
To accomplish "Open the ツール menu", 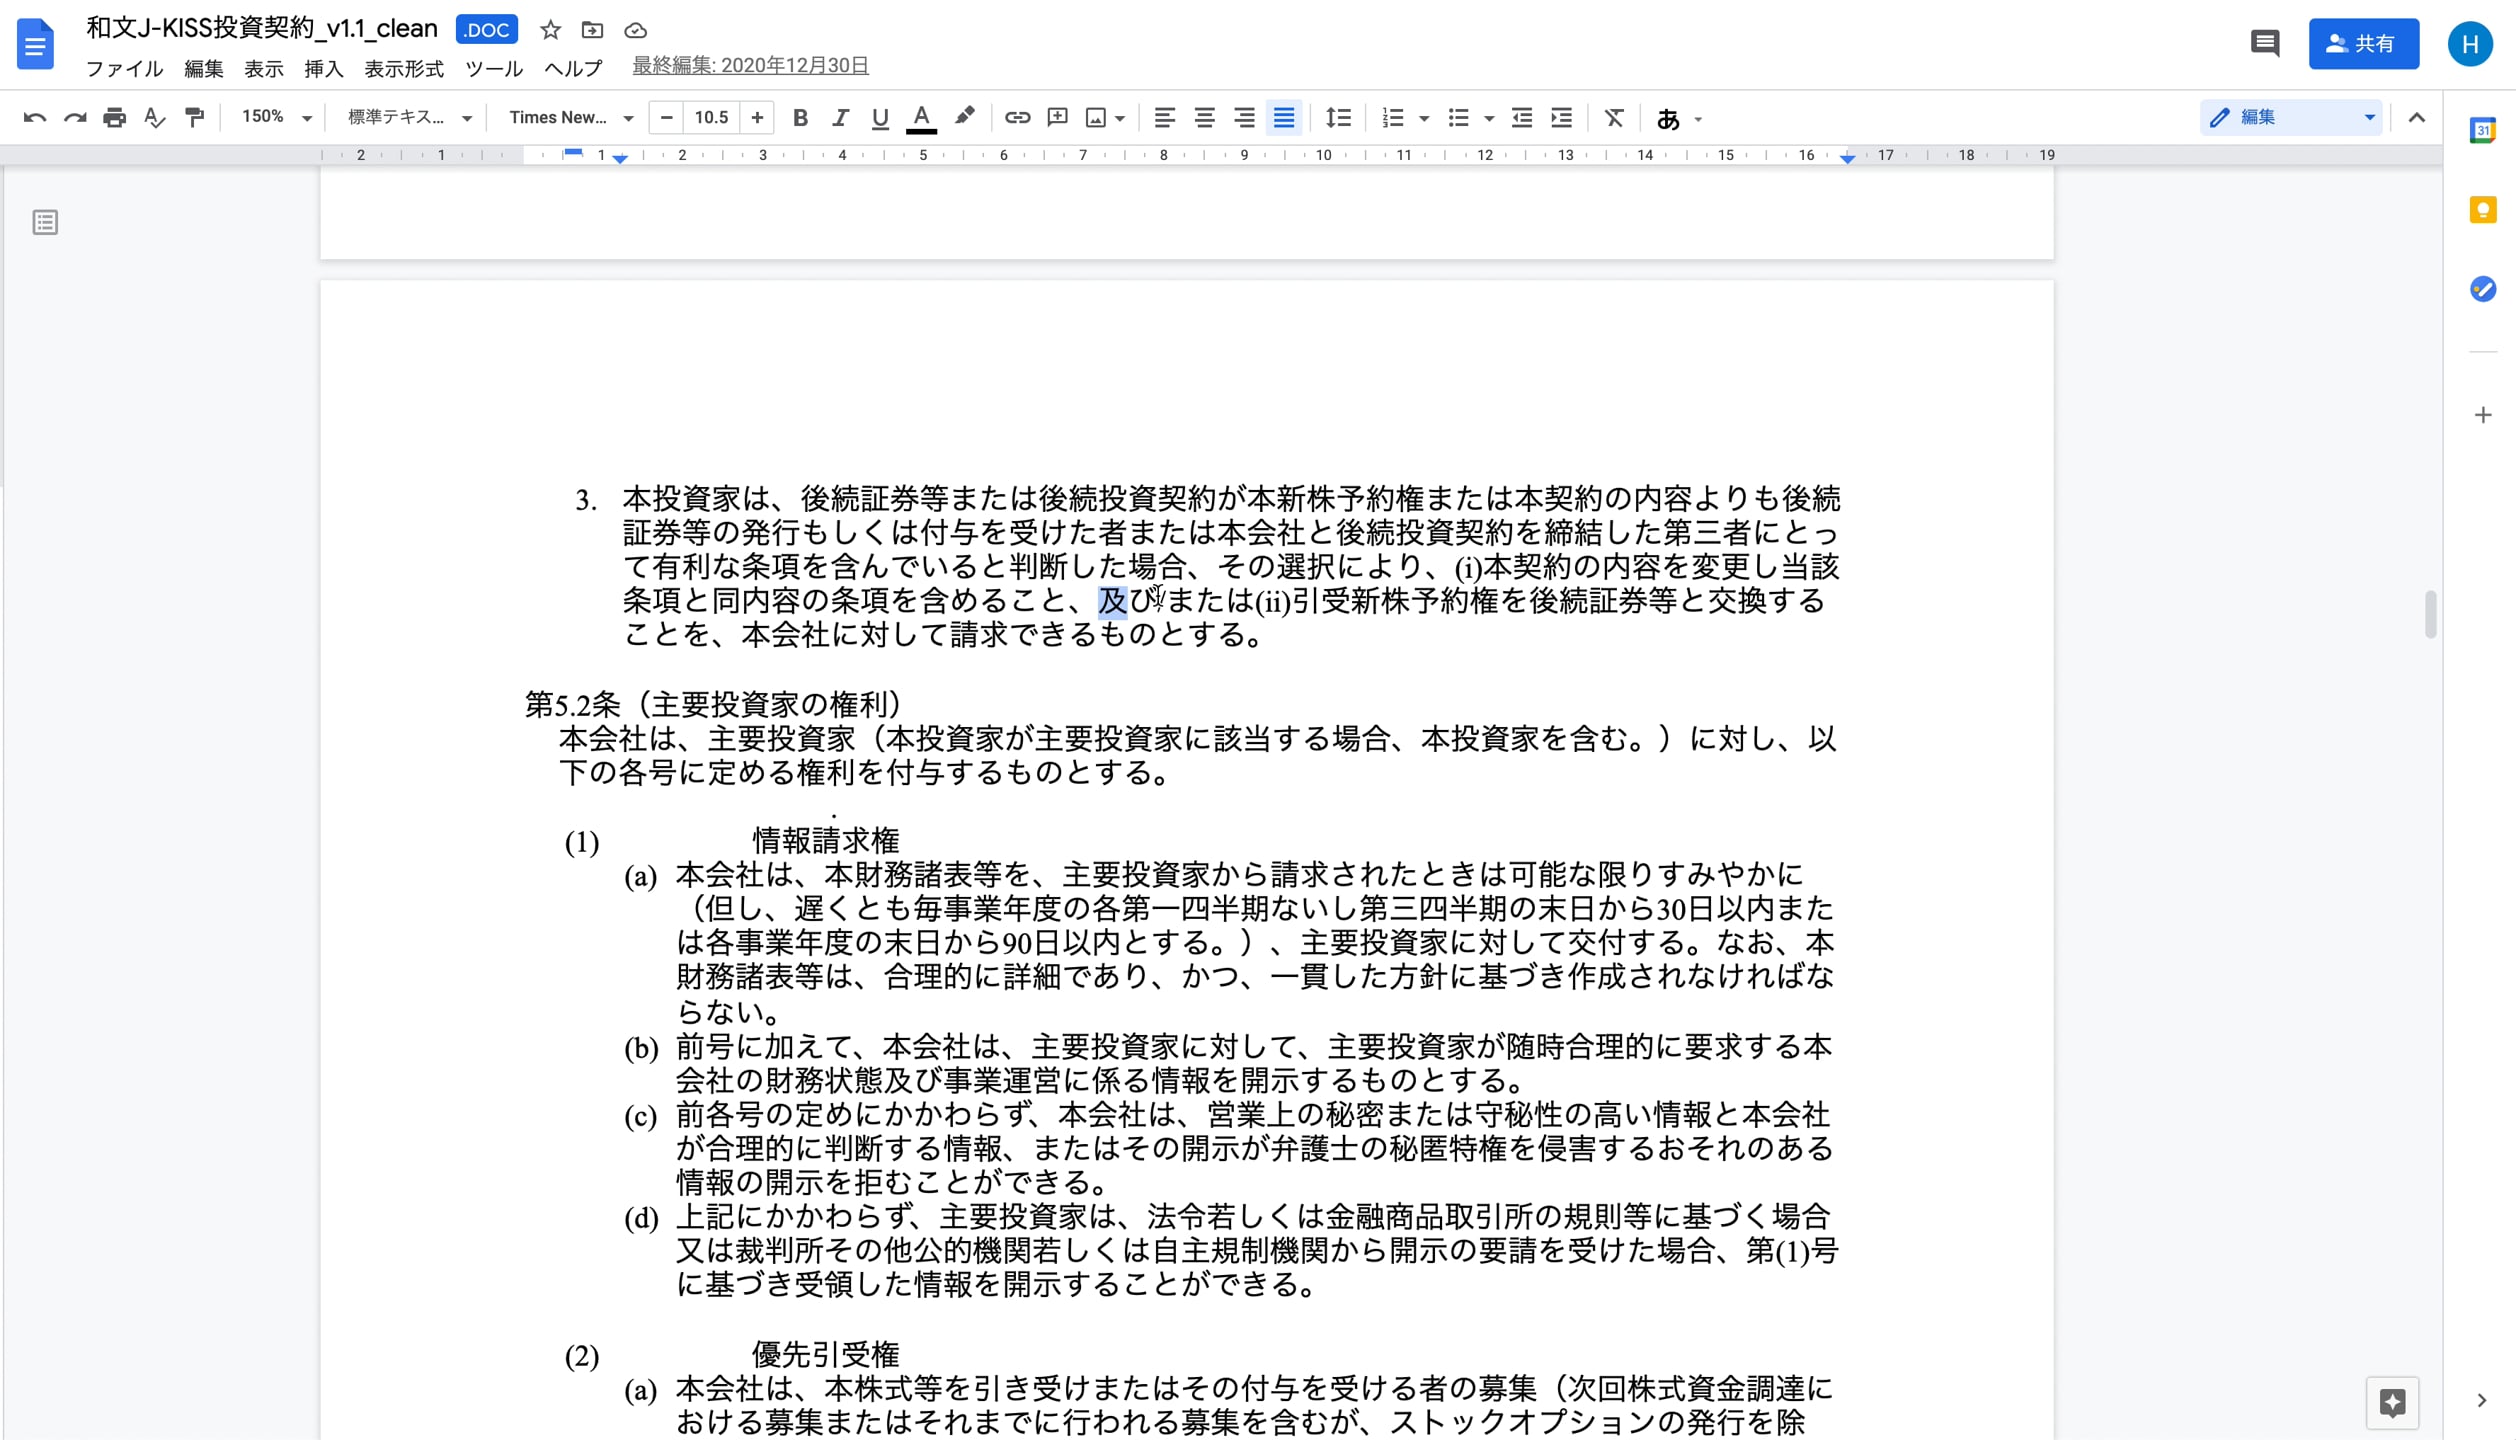I will click(x=493, y=69).
